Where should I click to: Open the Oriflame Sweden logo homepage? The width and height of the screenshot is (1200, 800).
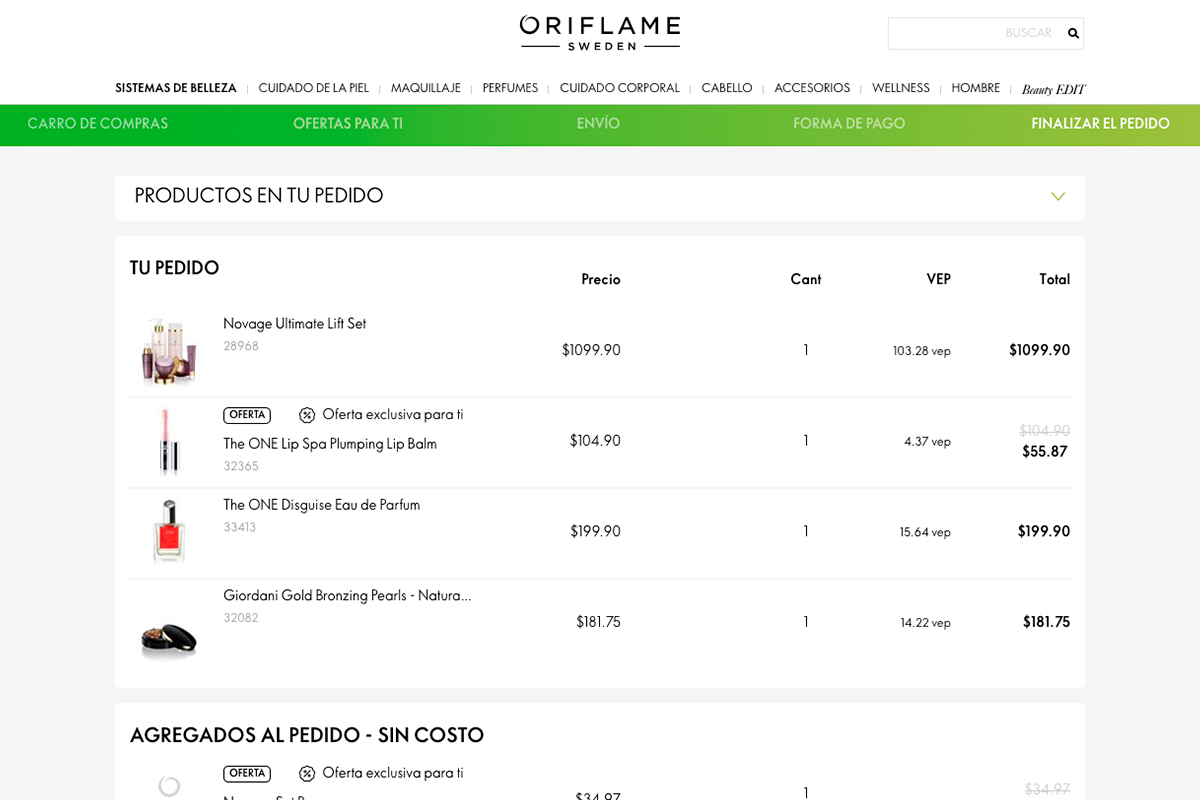coord(600,33)
